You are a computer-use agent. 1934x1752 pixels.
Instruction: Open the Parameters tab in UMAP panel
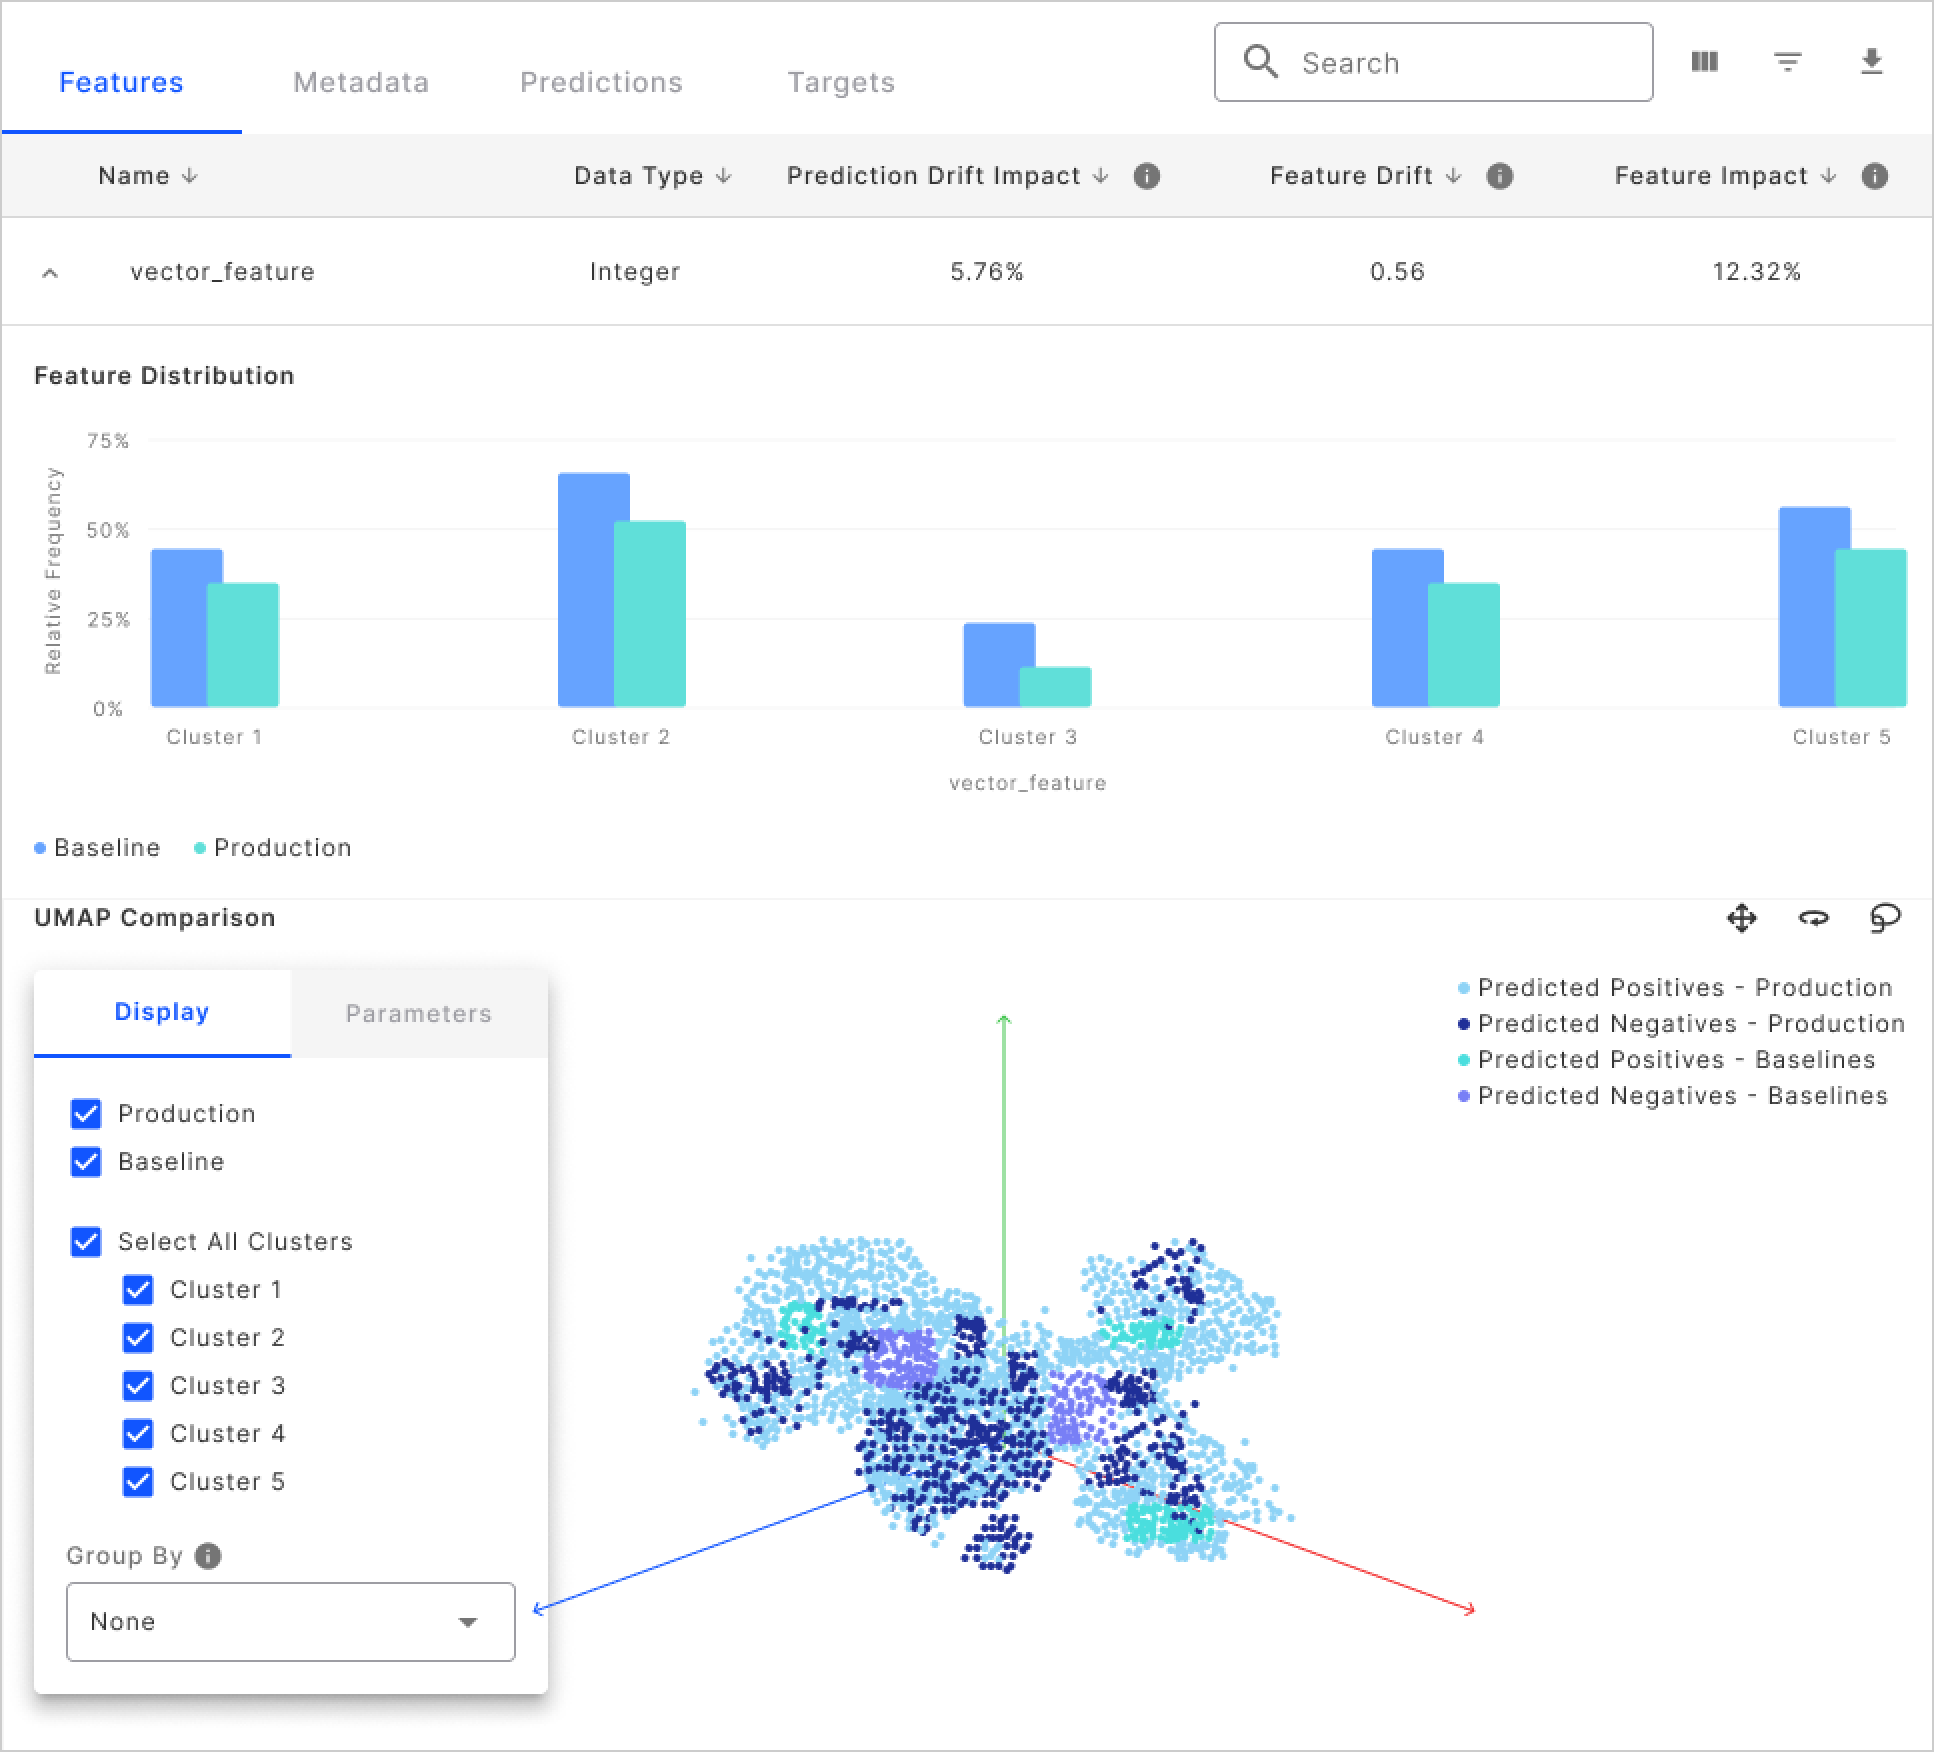tap(419, 1012)
